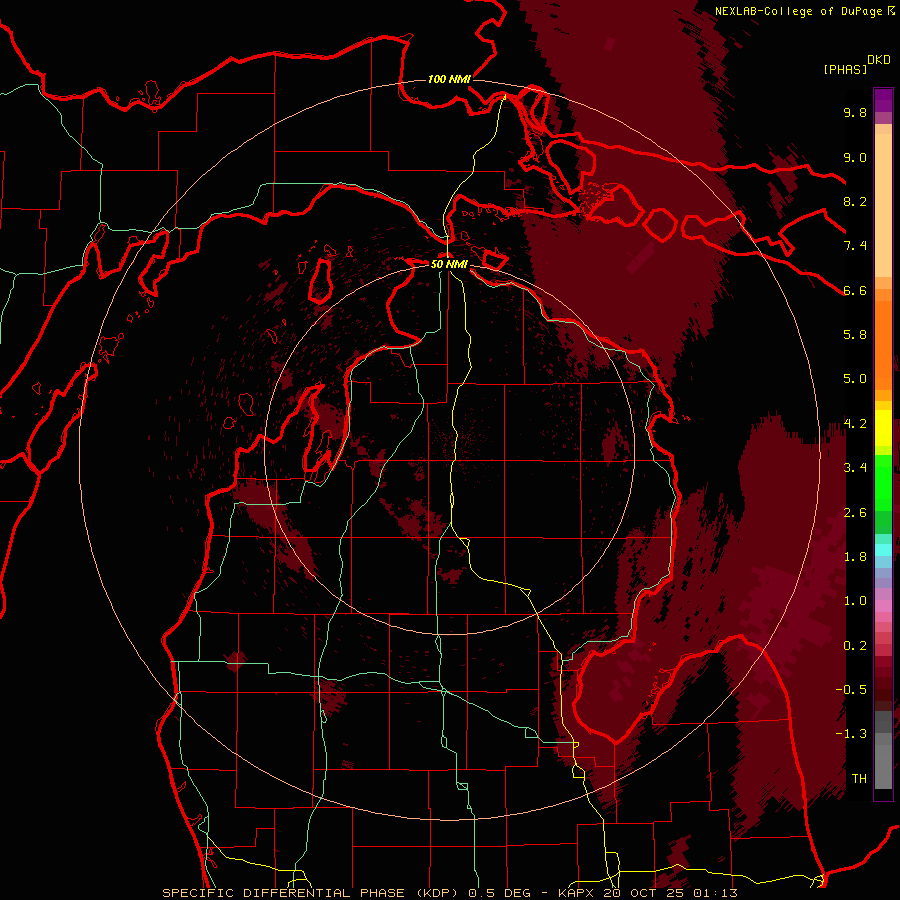This screenshot has height=900, width=900.
Task: Pick the purple band atop the color scale
Action: [883, 100]
